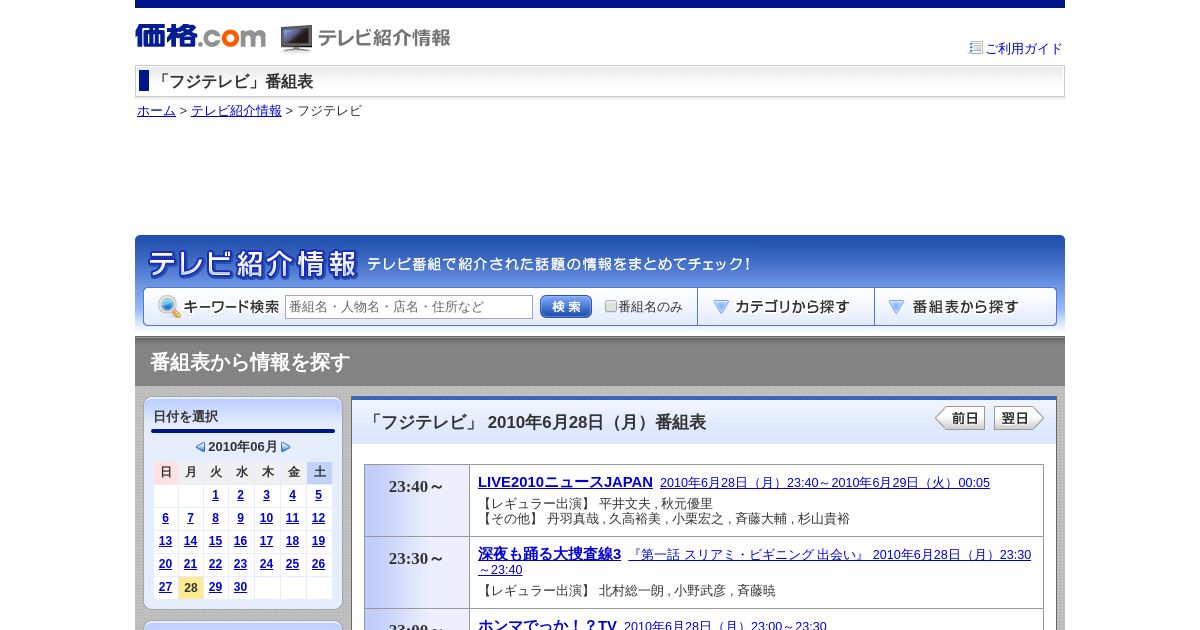Click the 検索 search button

(566, 307)
